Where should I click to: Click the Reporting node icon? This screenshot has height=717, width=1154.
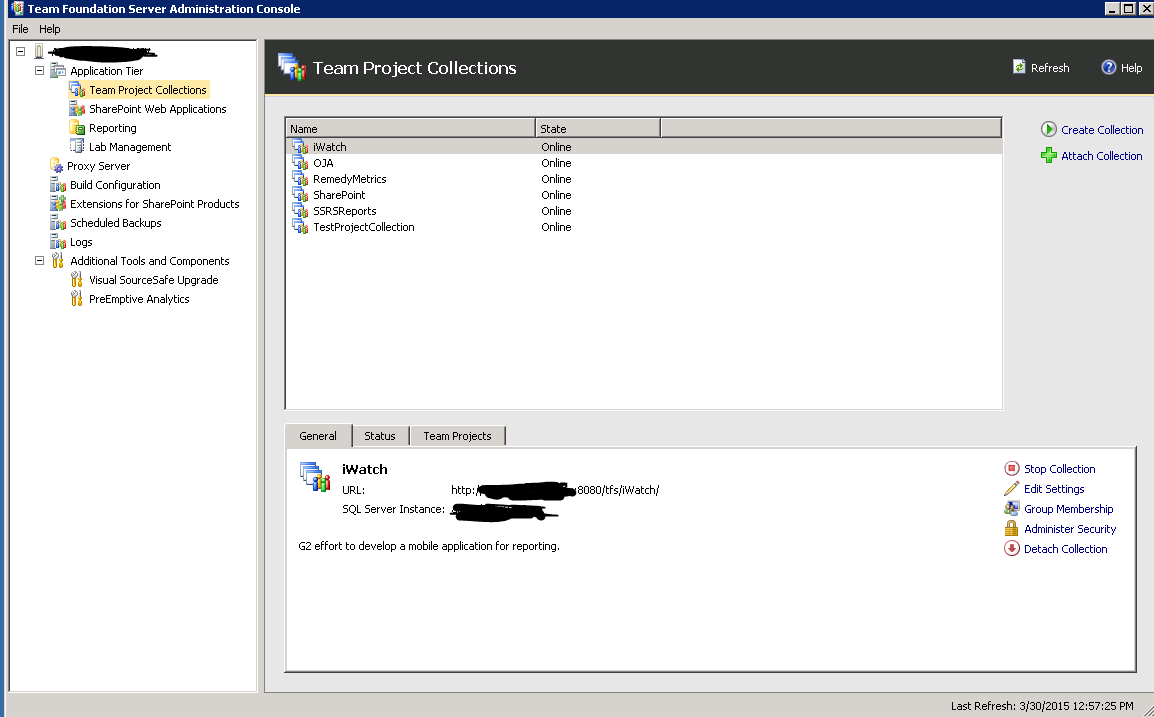click(77, 128)
